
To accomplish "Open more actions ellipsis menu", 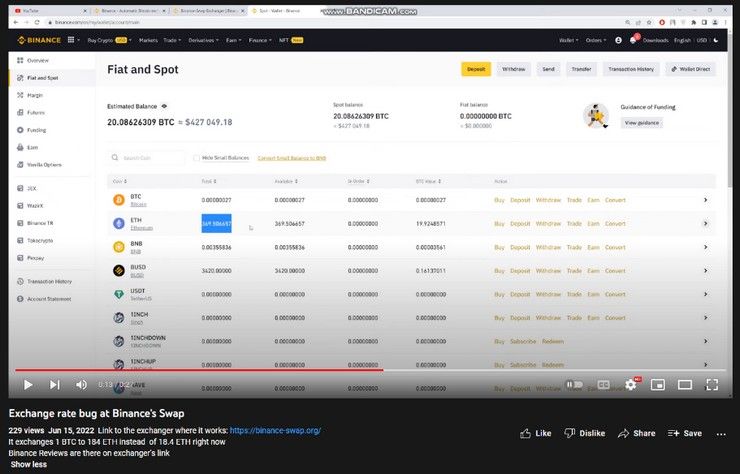I will pos(721,434).
